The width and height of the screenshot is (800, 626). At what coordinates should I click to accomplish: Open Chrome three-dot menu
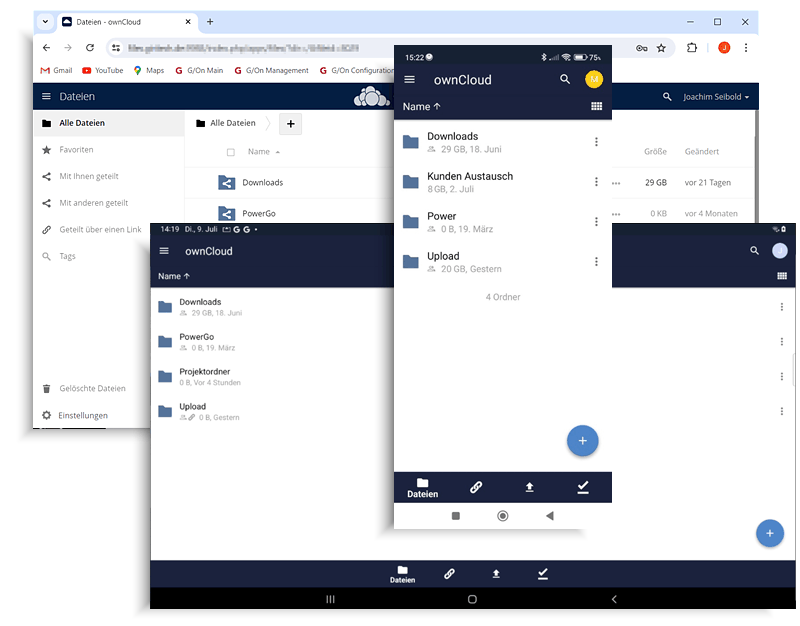coord(746,48)
